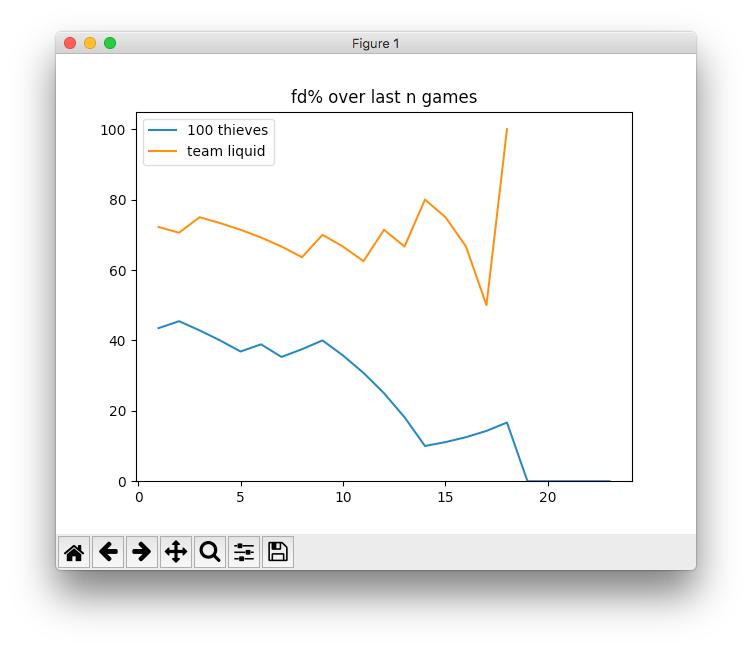This screenshot has width=752, height=650.
Task: Click the x-axis tick label 10
Action: 343,497
